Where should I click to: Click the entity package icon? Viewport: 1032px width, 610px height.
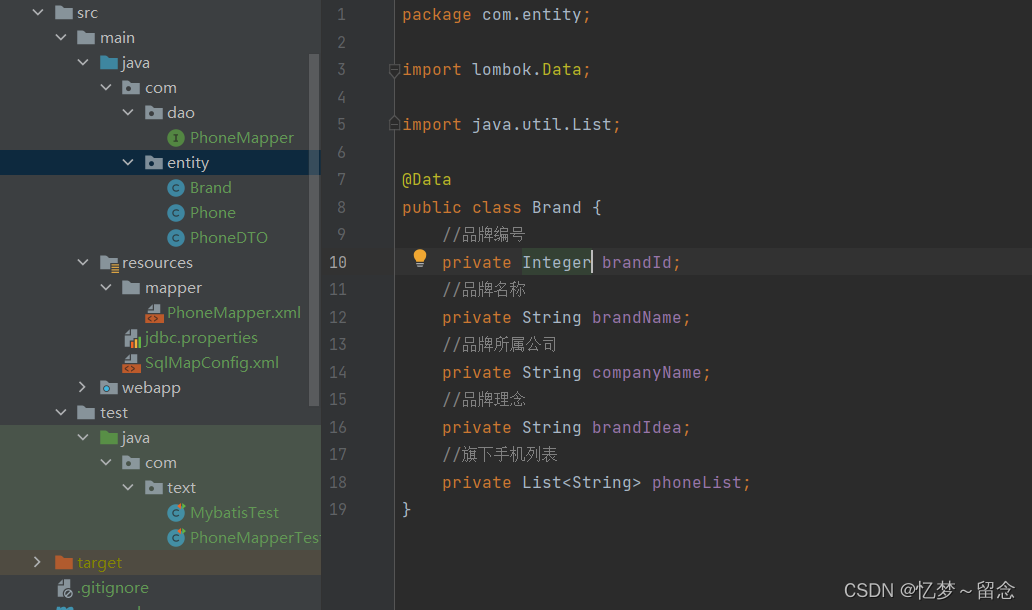click(x=153, y=163)
